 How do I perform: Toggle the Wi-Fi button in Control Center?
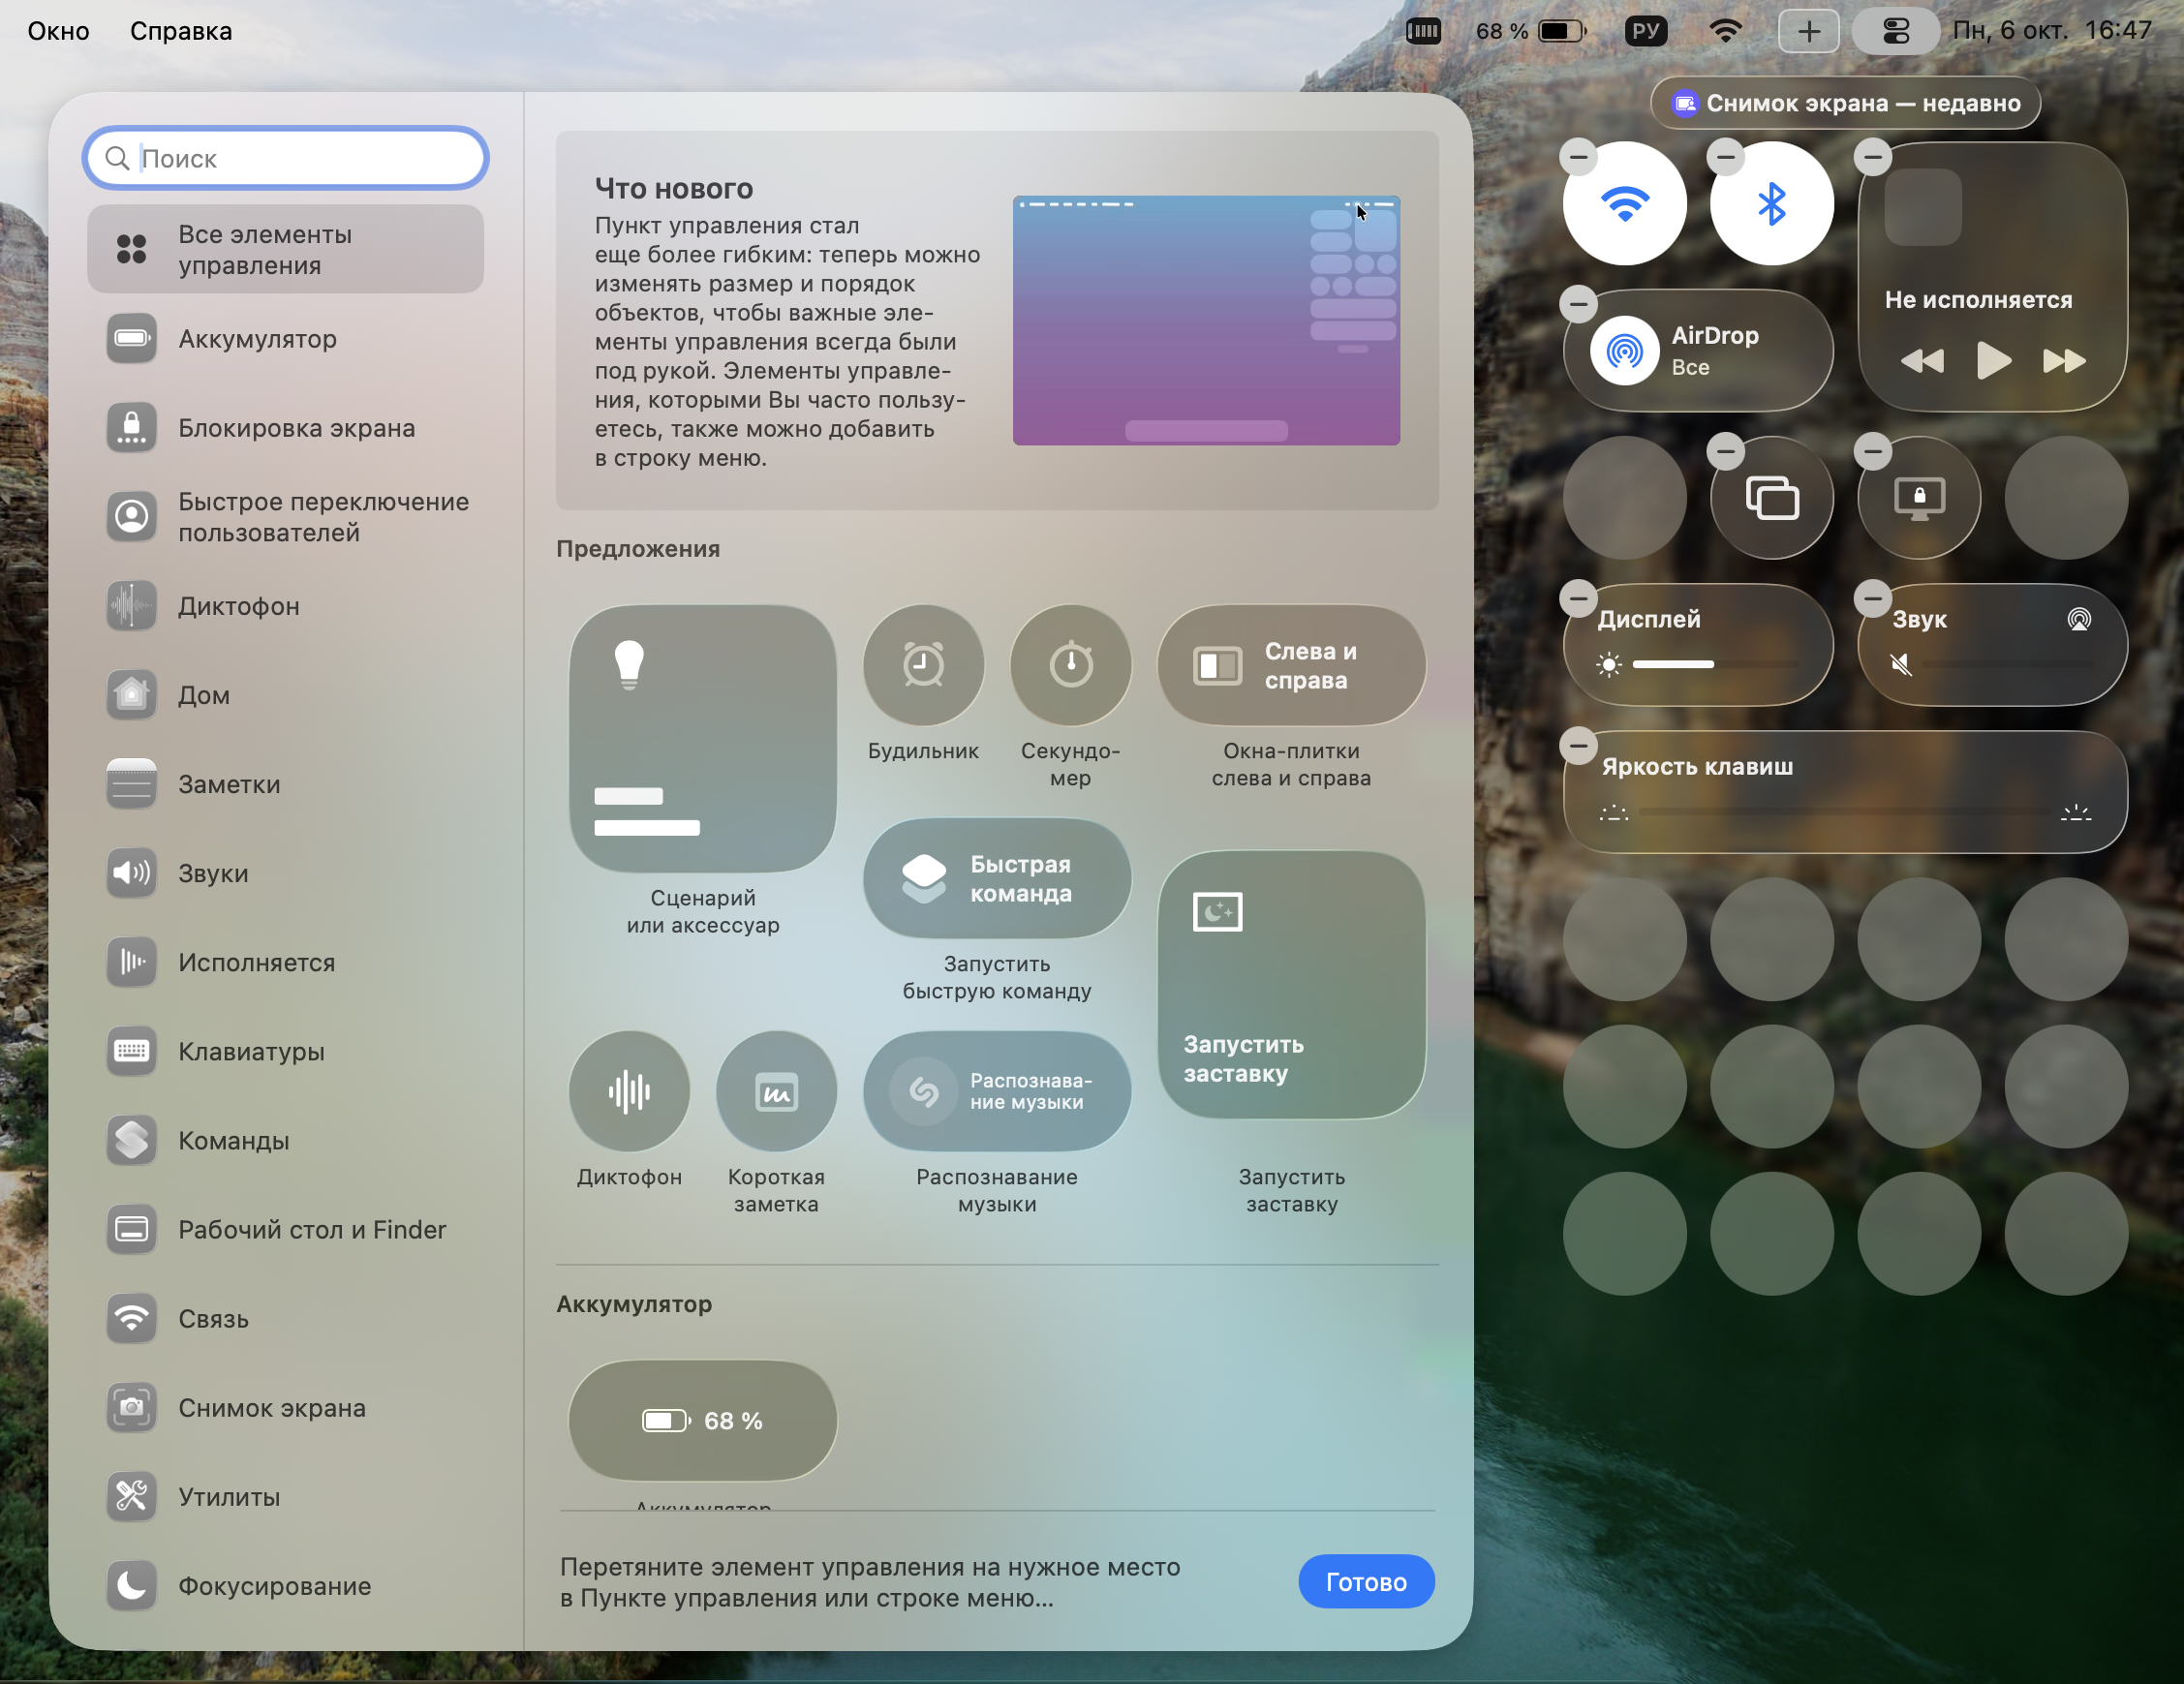click(1624, 204)
